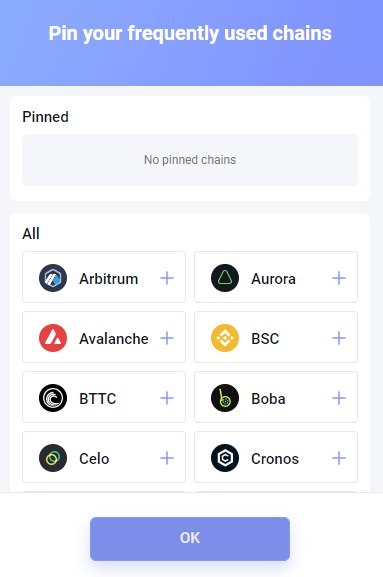Click the Aurora green triangle logo
Viewport: 383px width, 577px height.
point(225,278)
